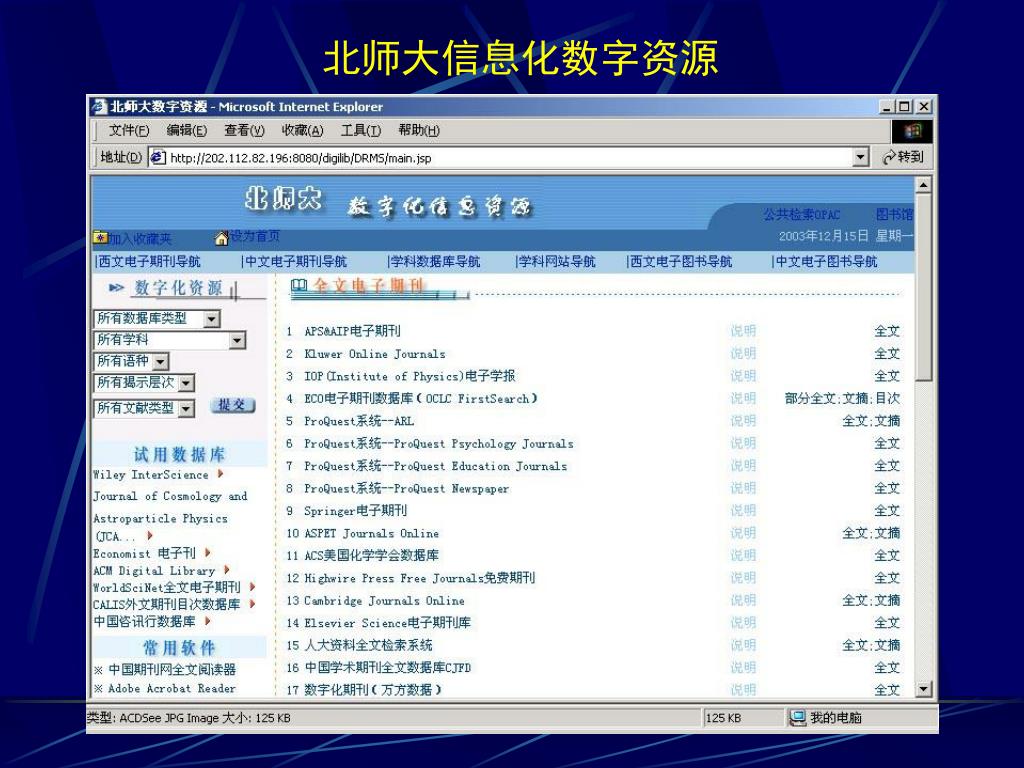Click red arrow next to ACM Digital Library
The image size is (1024, 768).
(x=226, y=569)
